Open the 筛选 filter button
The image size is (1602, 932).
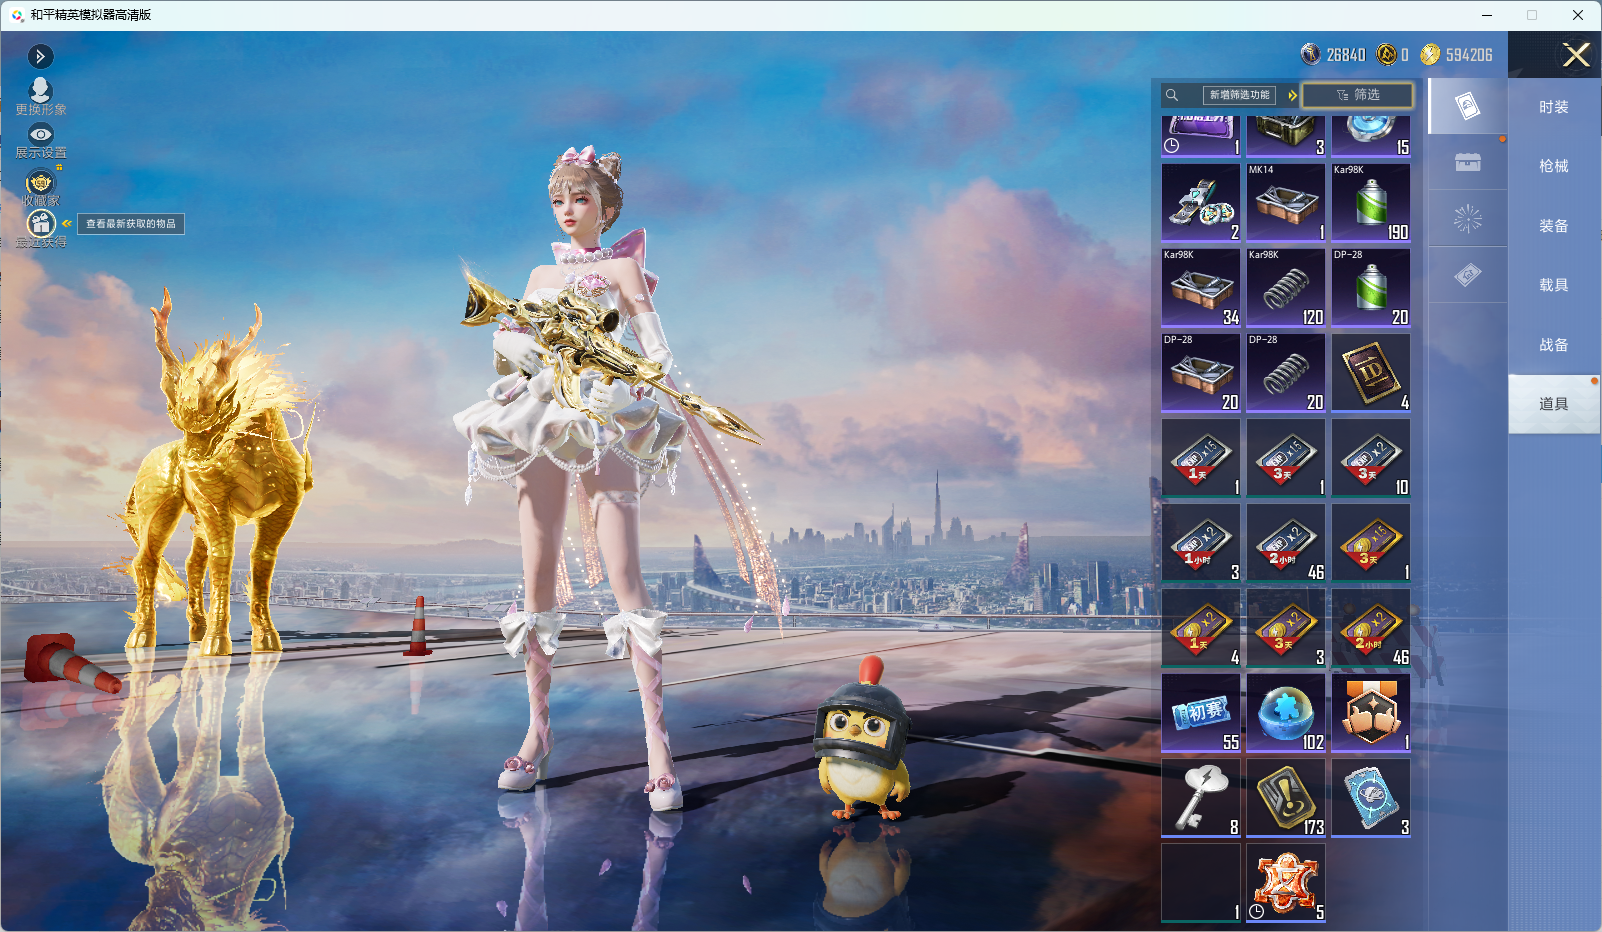[x=1357, y=95]
